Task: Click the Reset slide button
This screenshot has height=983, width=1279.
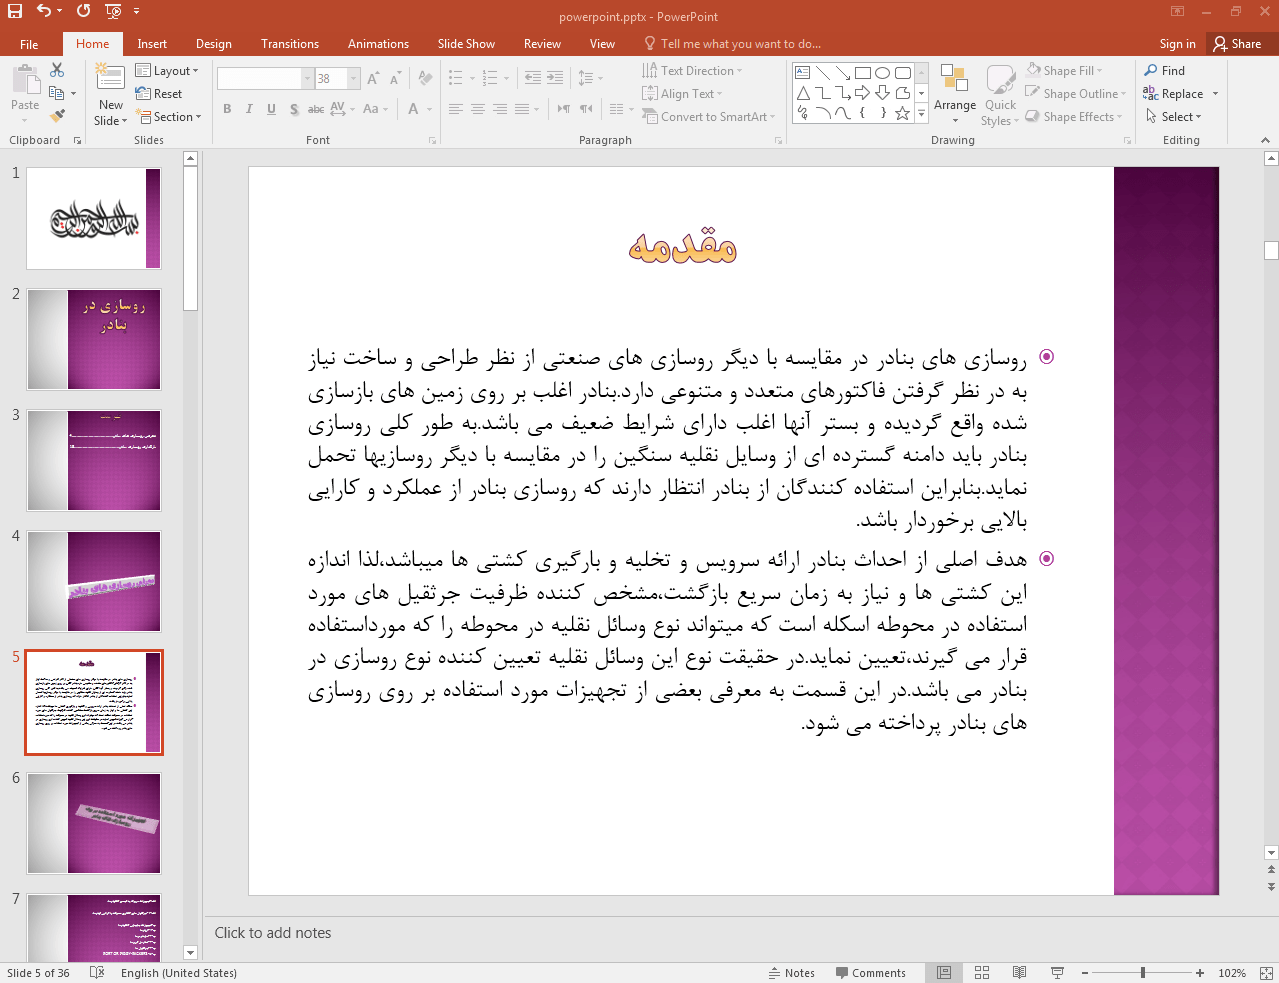Action: point(160,94)
